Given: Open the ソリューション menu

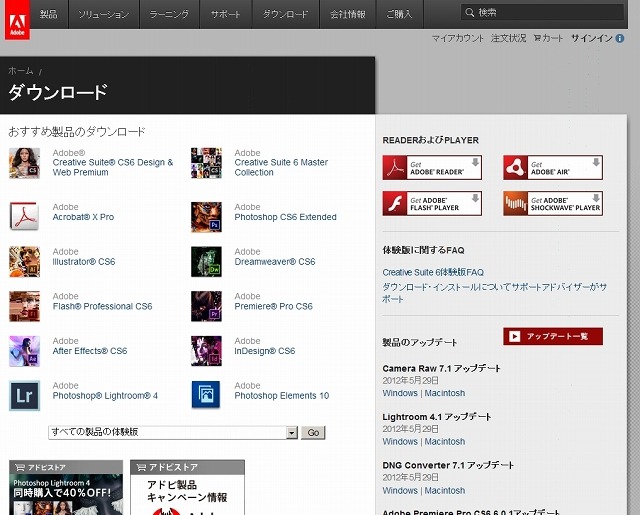Looking at the screenshot, I should 104,14.
